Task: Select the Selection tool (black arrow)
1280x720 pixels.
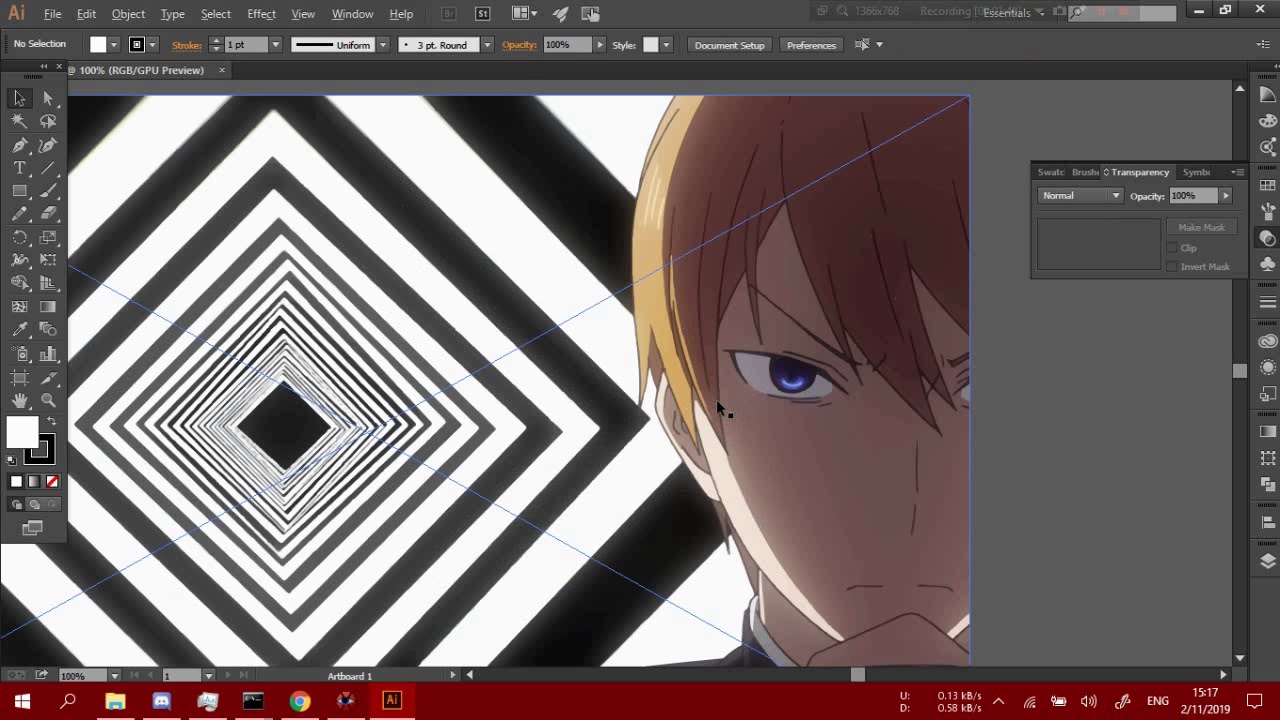Action: click(19, 98)
